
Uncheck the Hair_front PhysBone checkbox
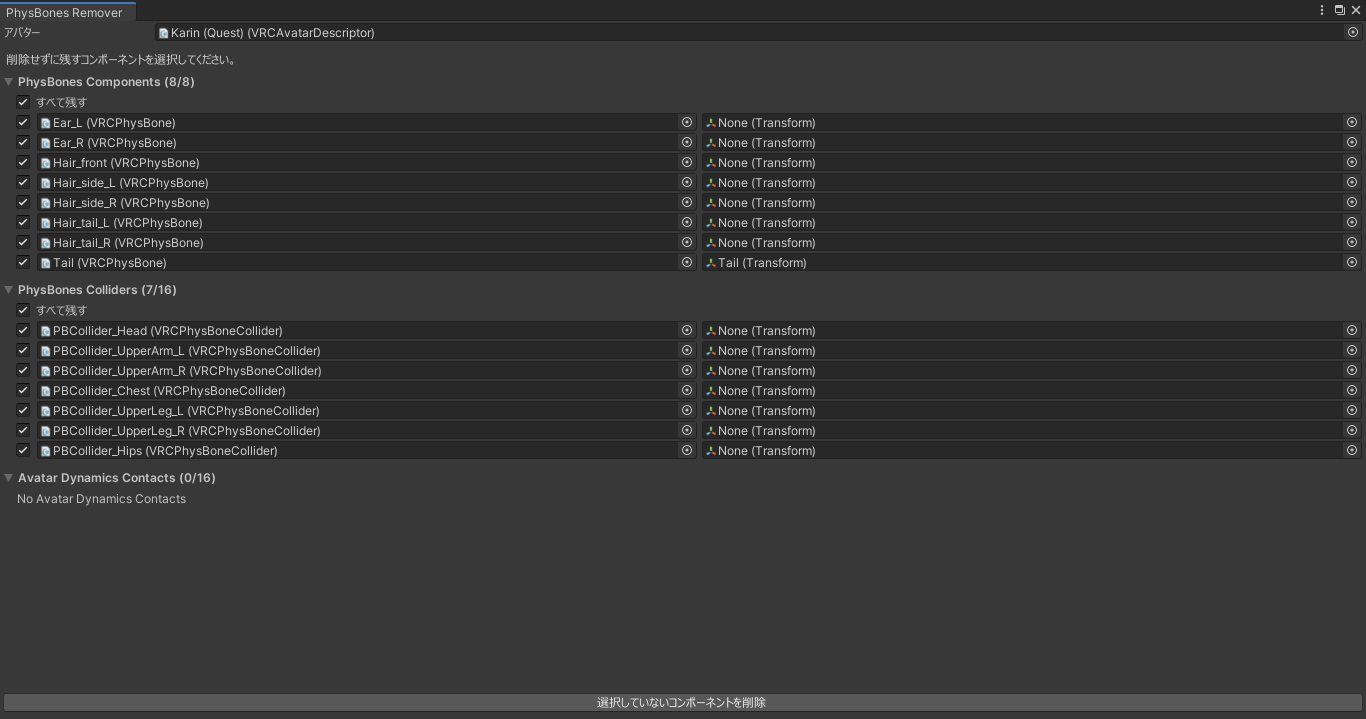(x=23, y=162)
